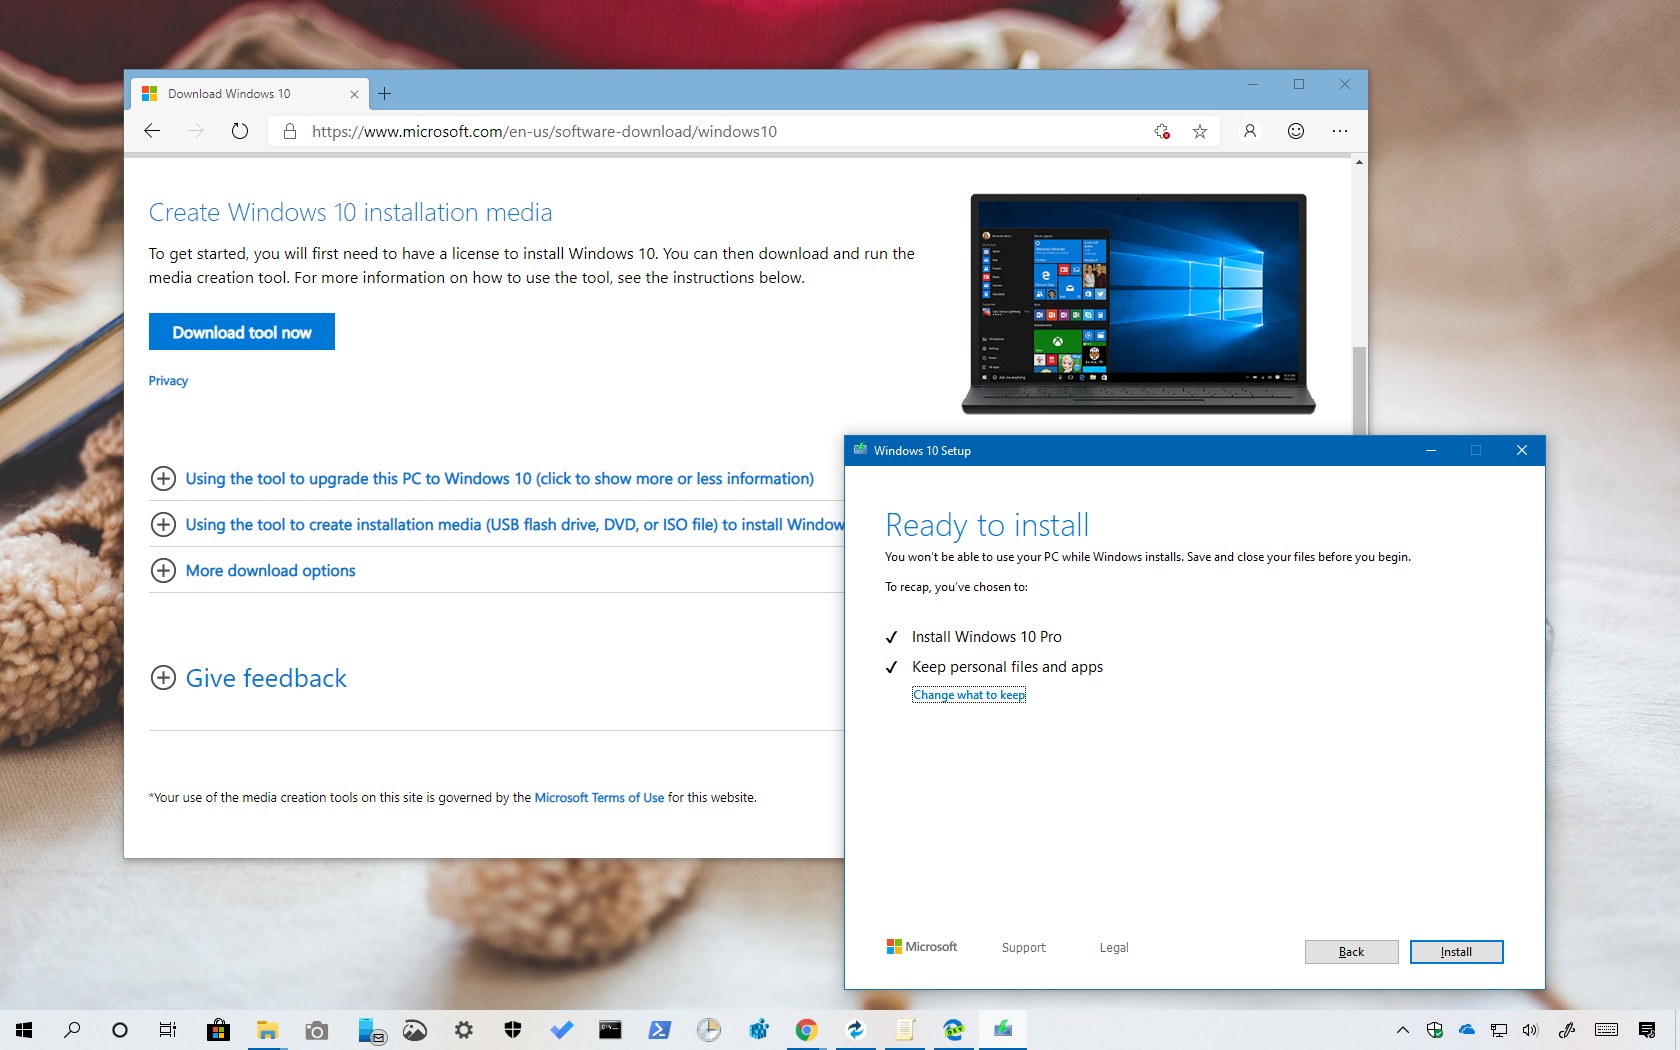Viewport: 1680px width, 1050px height.
Task: Open the Edge profile account icon
Action: tap(1249, 131)
